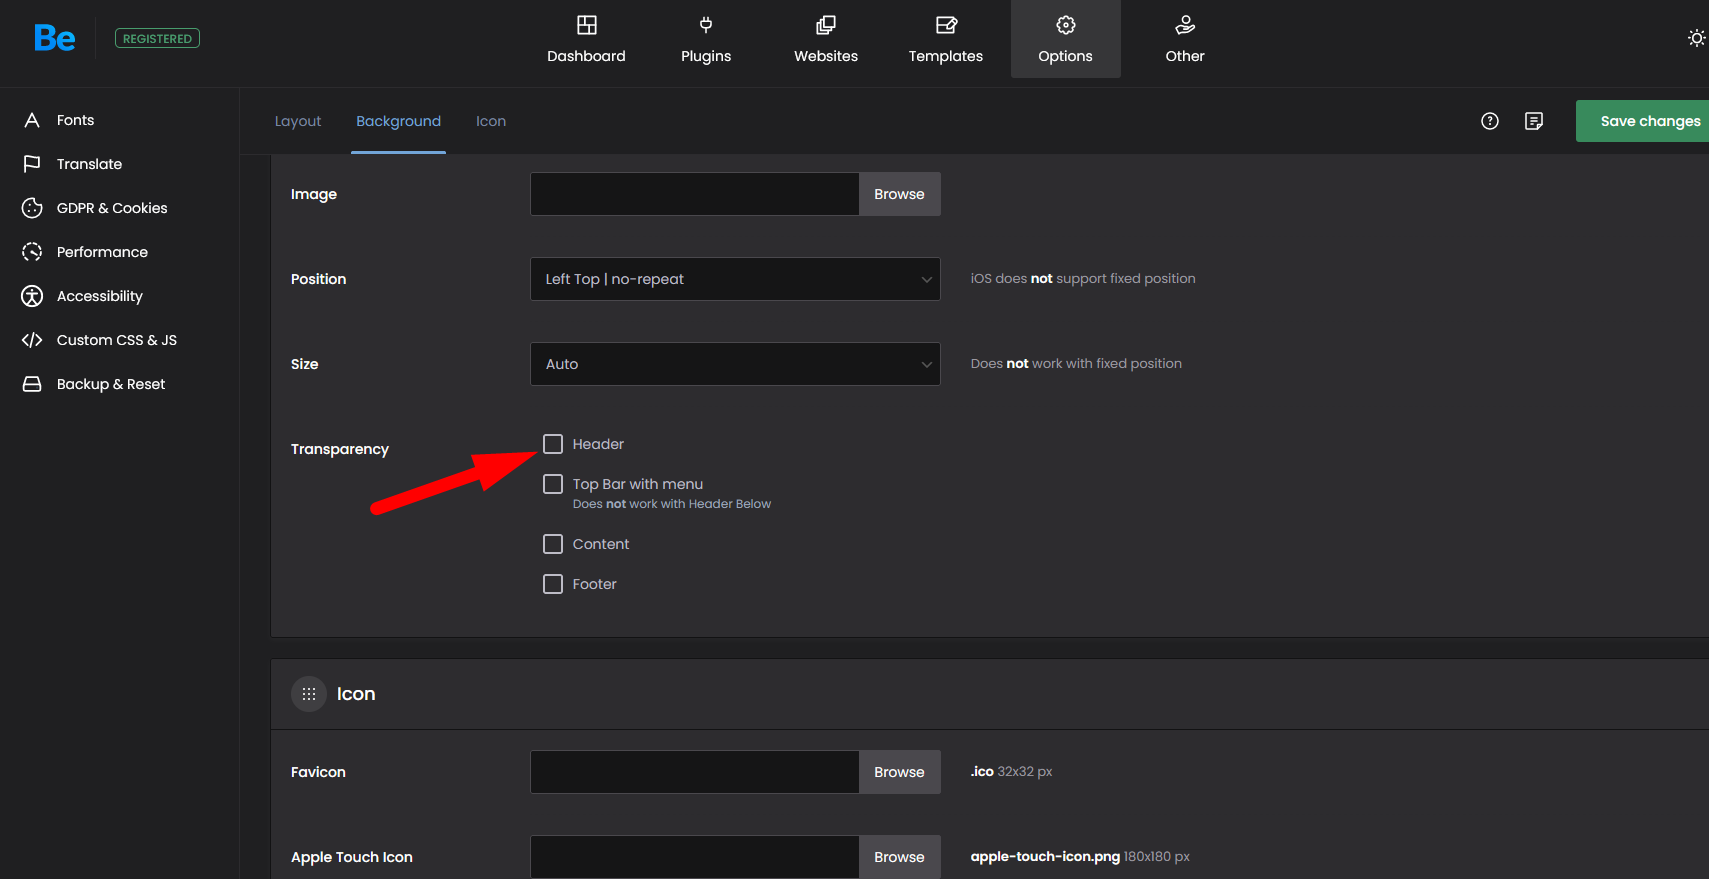Viewport: 1709px width, 879px height.
Task: Open Custom CSS & JS settings
Action: point(117,340)
